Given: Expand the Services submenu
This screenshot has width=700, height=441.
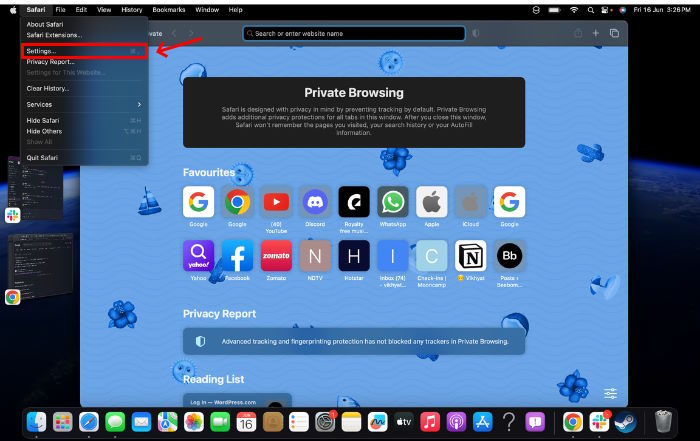Looking at the screenshot, I should click(84, 104).
